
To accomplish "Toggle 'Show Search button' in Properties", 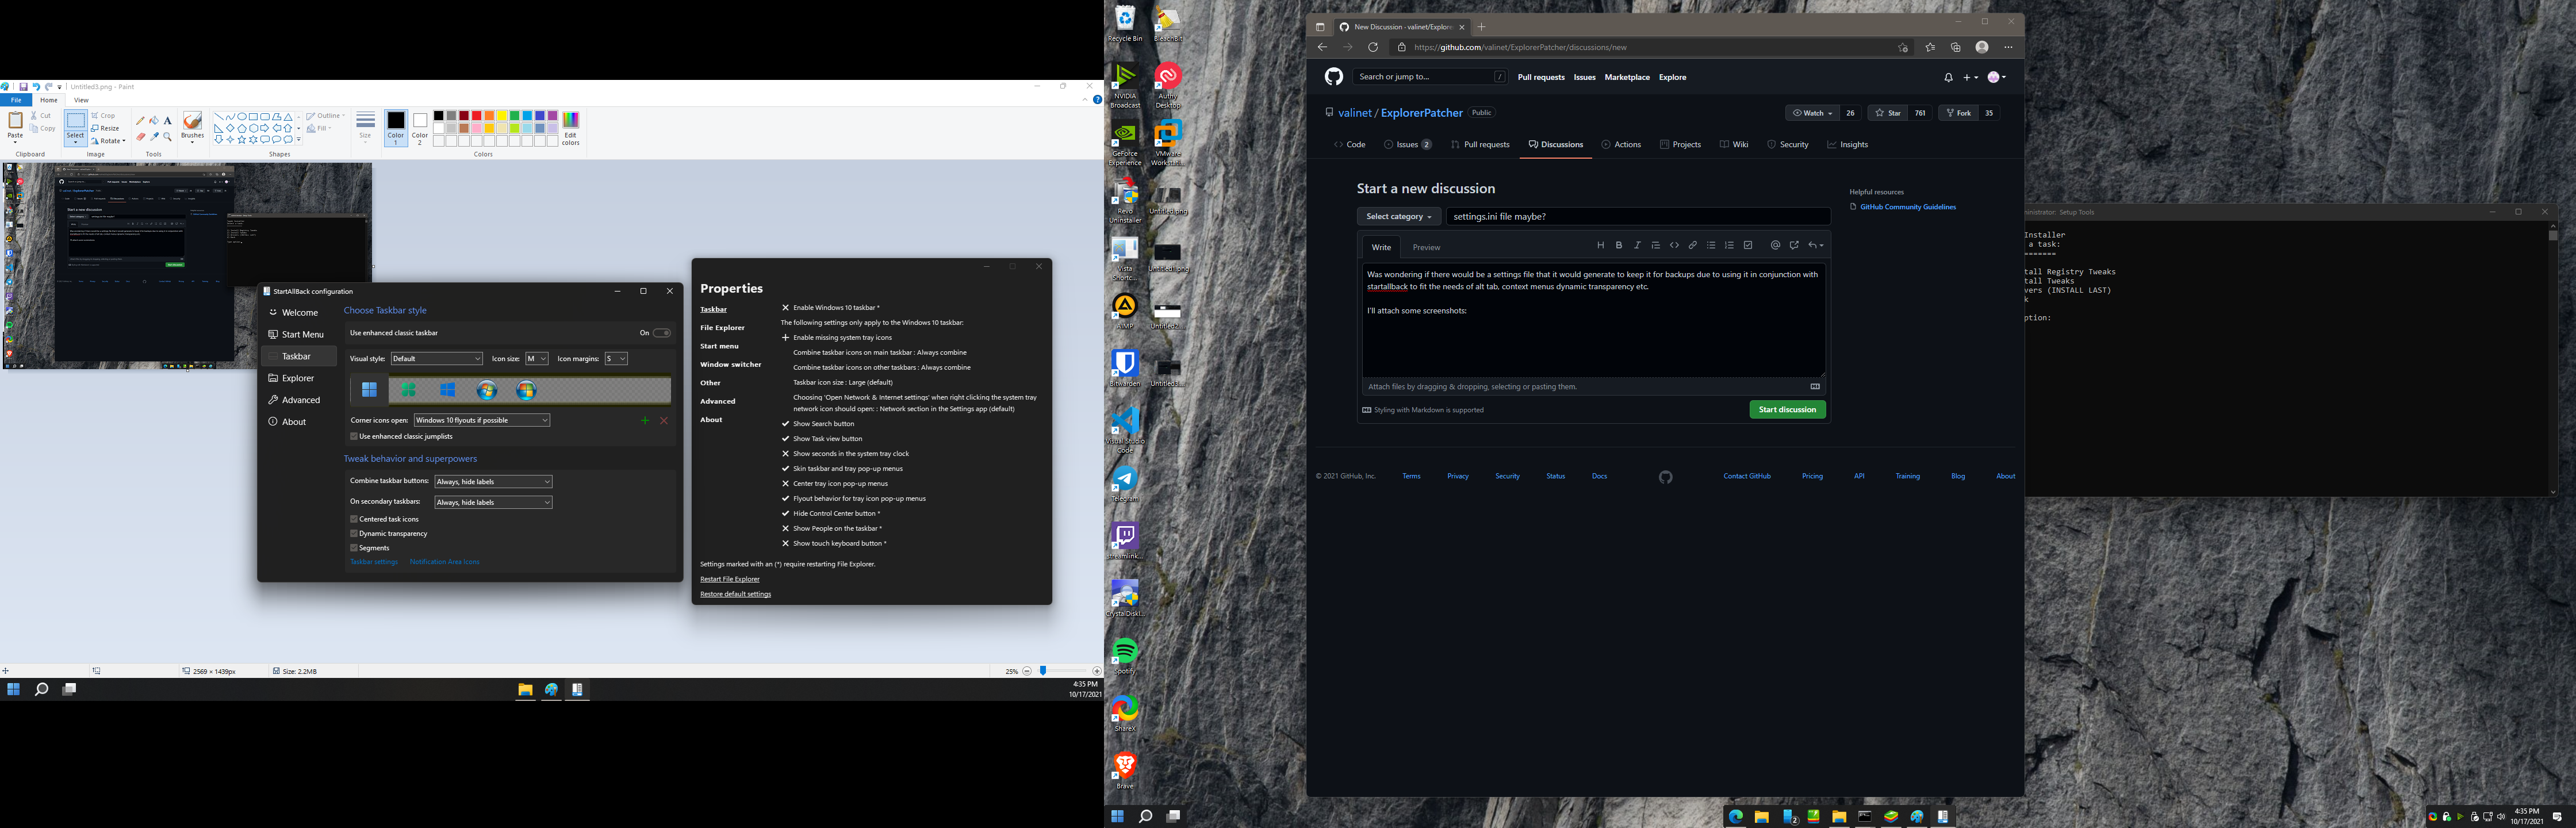I will coord(818,424).
